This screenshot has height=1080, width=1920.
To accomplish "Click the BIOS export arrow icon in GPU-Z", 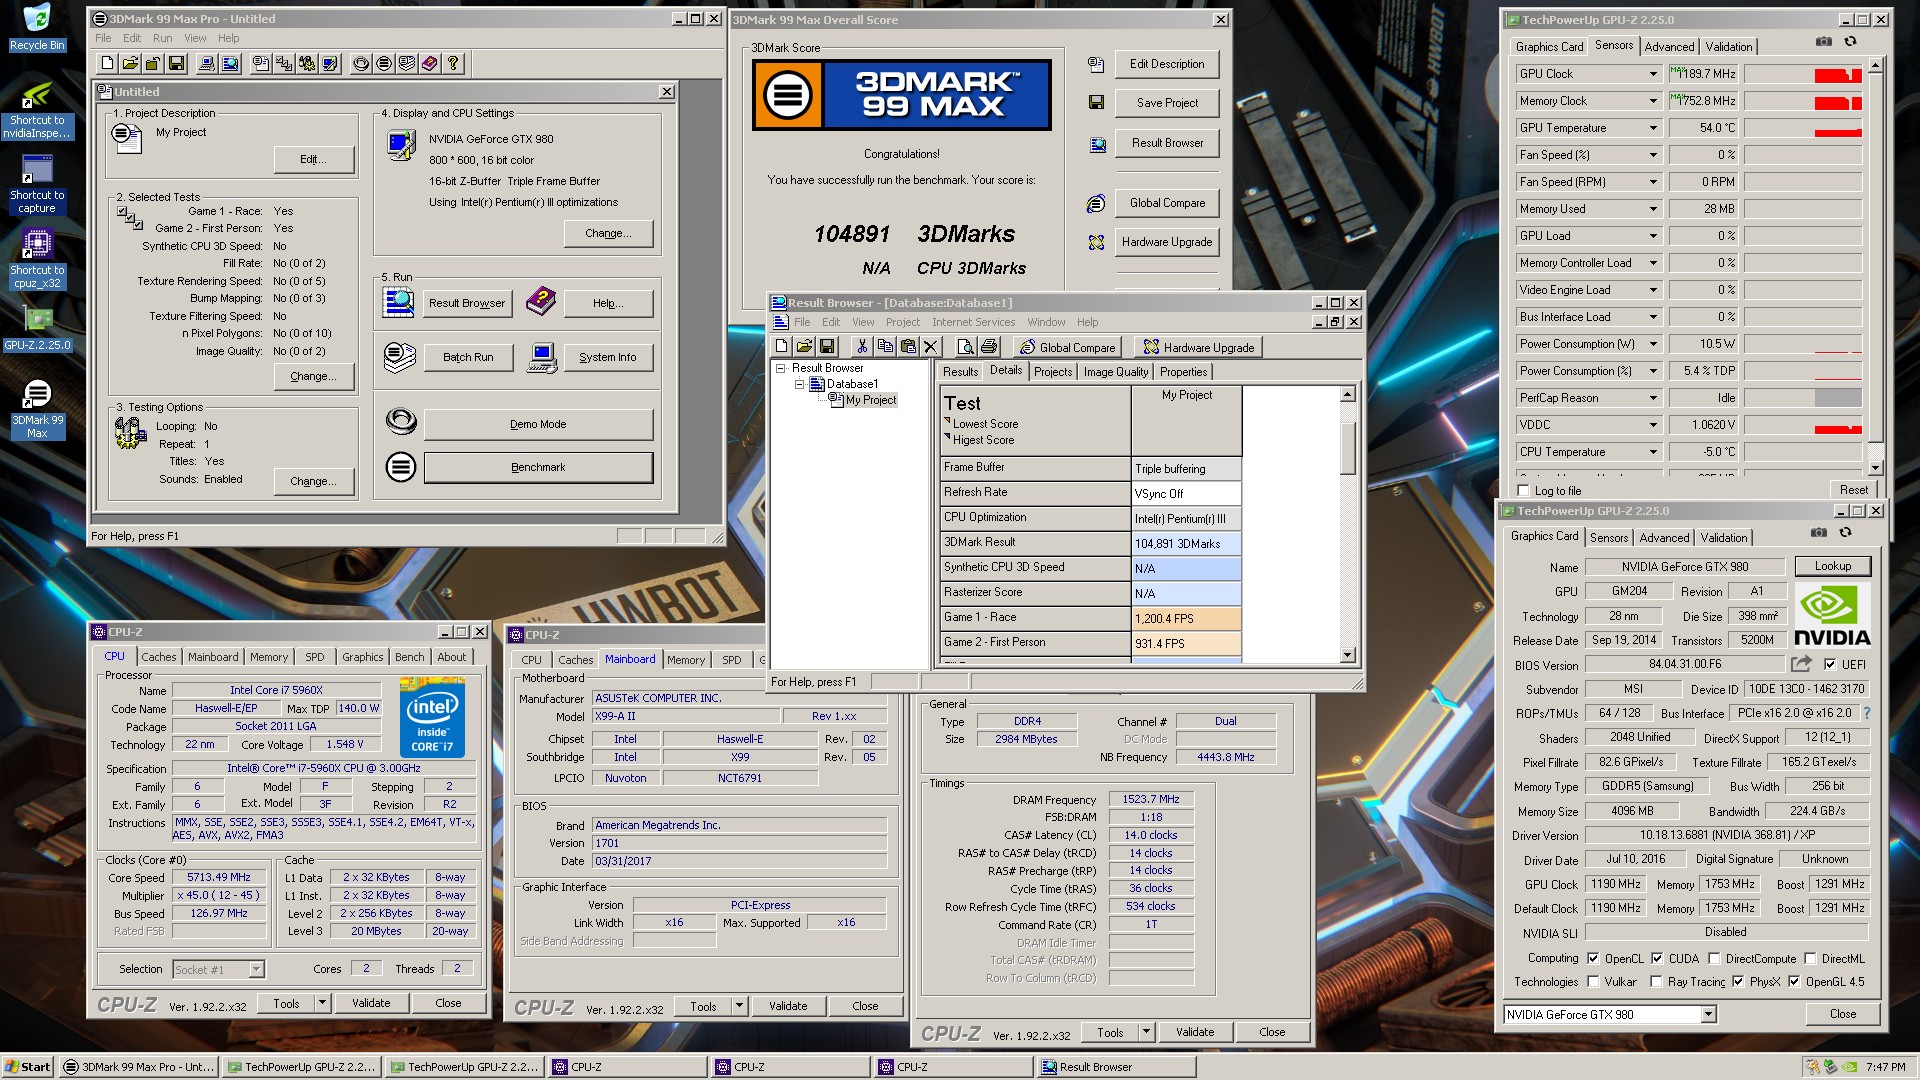I will tap(1801, 664).
